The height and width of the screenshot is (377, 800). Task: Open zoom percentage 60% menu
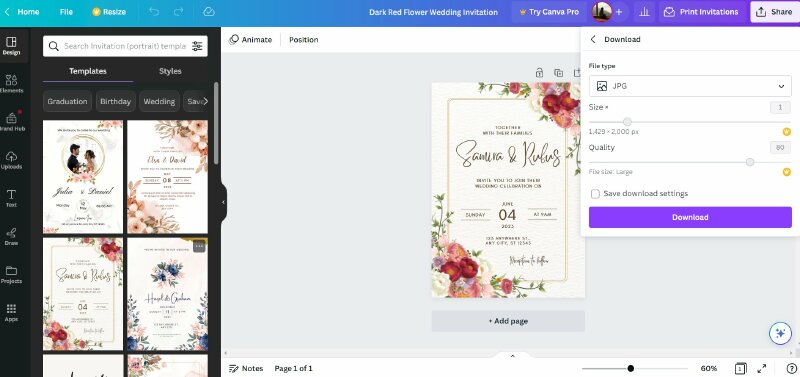708,368
